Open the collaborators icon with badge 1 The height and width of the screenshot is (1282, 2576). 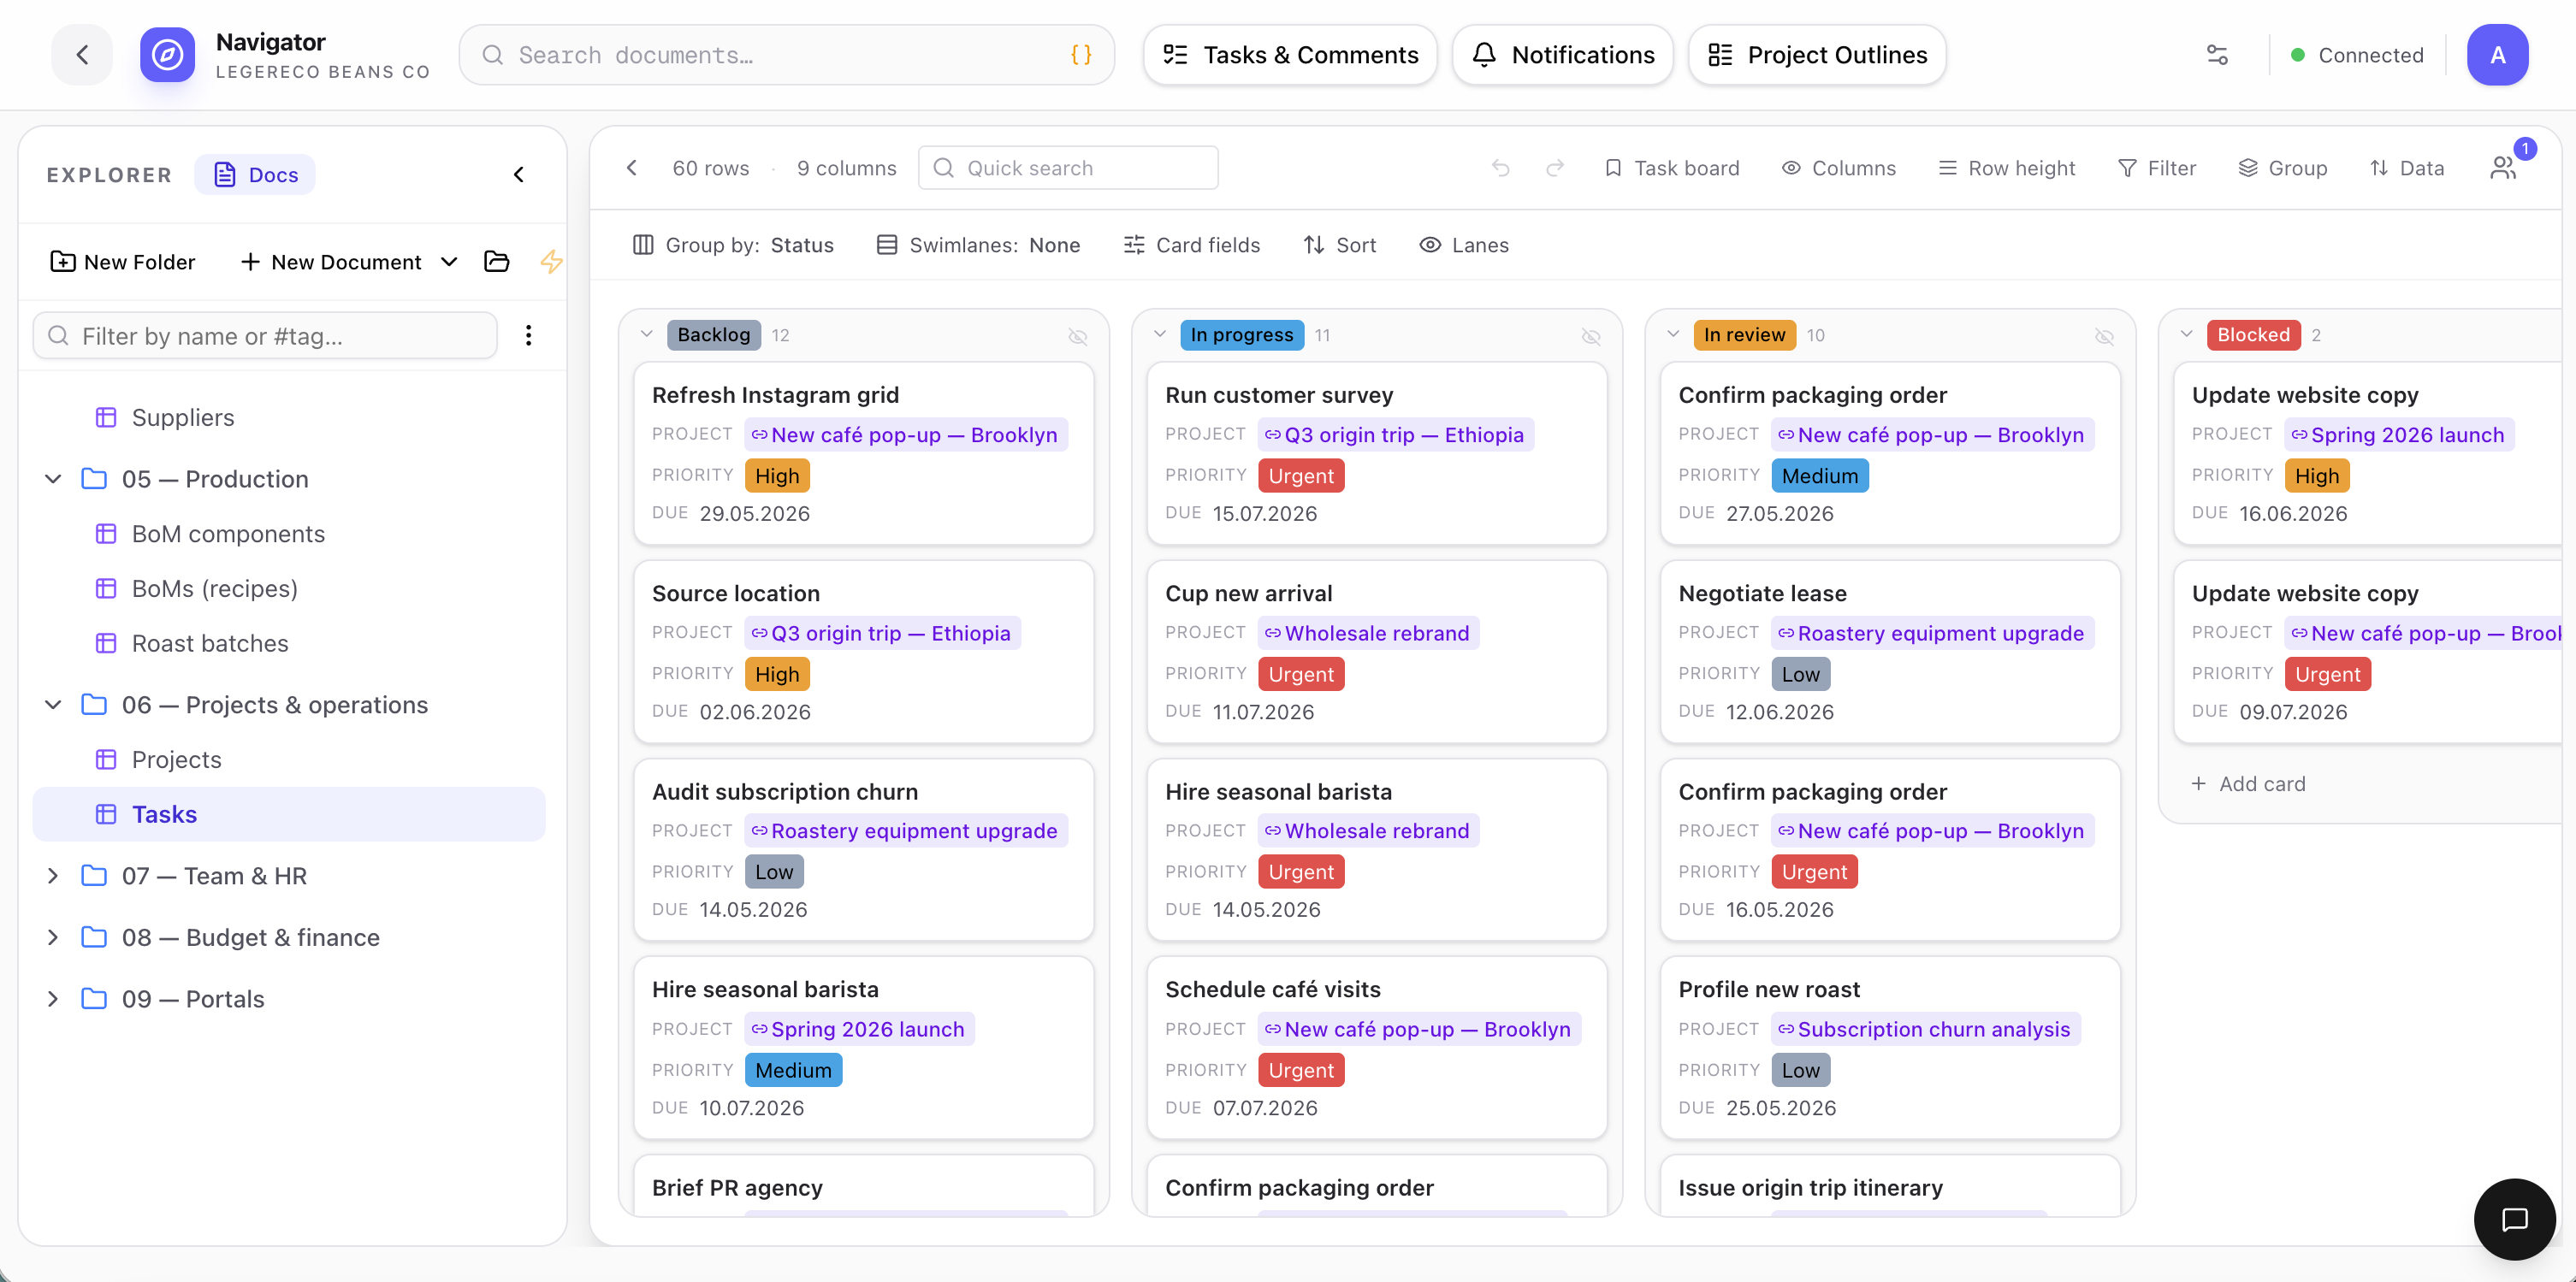[x=2503, y=167]
